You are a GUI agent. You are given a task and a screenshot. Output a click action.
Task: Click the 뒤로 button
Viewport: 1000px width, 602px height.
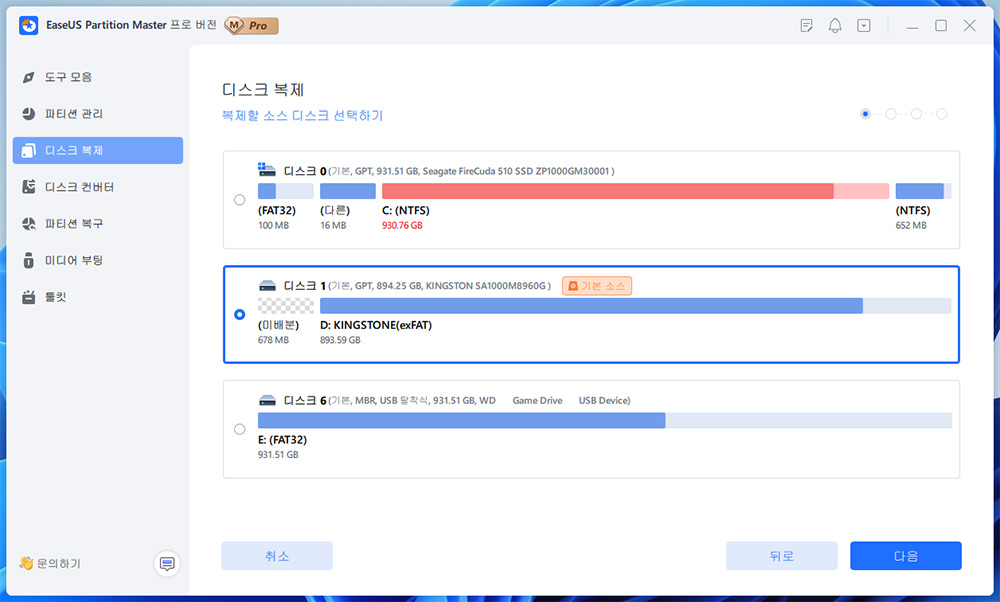[x=781, y=556]
